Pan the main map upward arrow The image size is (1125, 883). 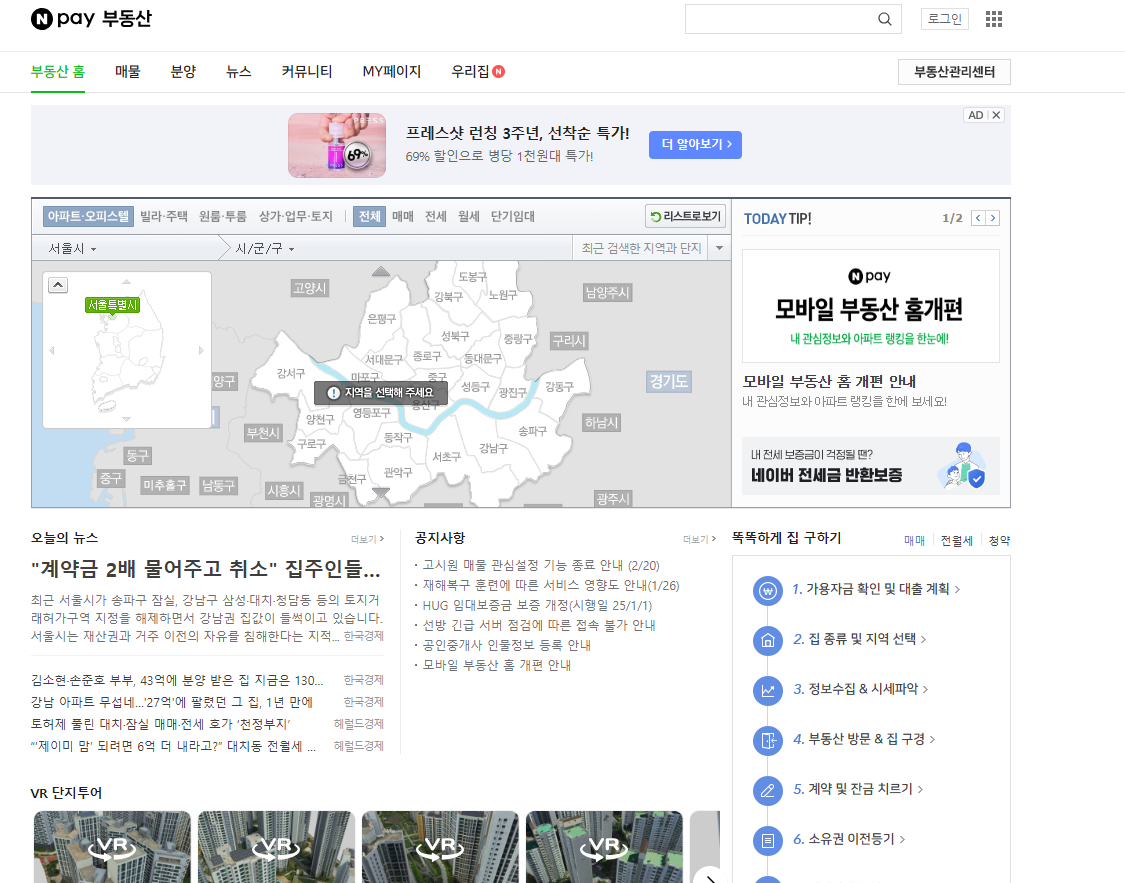381,271
